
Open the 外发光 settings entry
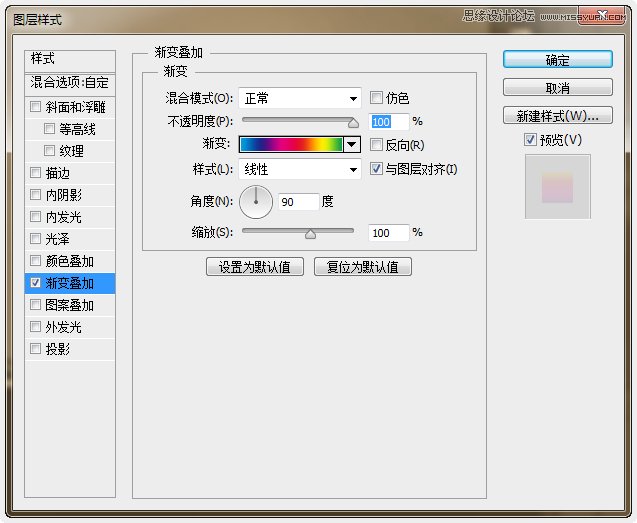coord(64,327)
